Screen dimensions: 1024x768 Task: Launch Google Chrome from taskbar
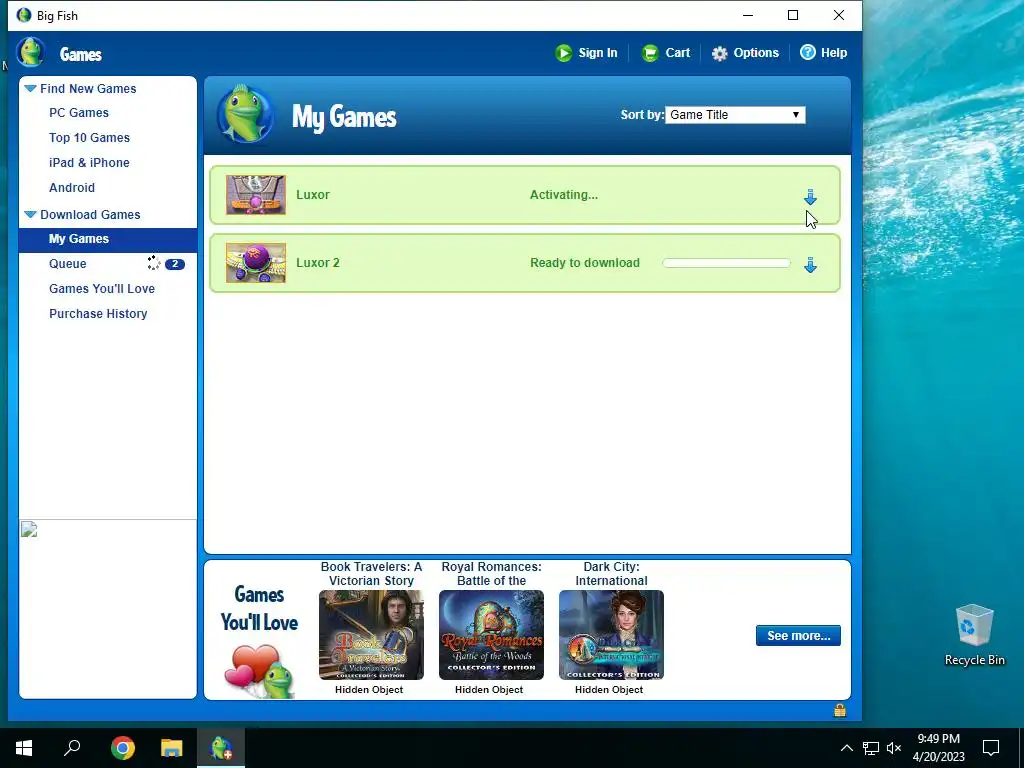tap(123, 748)
